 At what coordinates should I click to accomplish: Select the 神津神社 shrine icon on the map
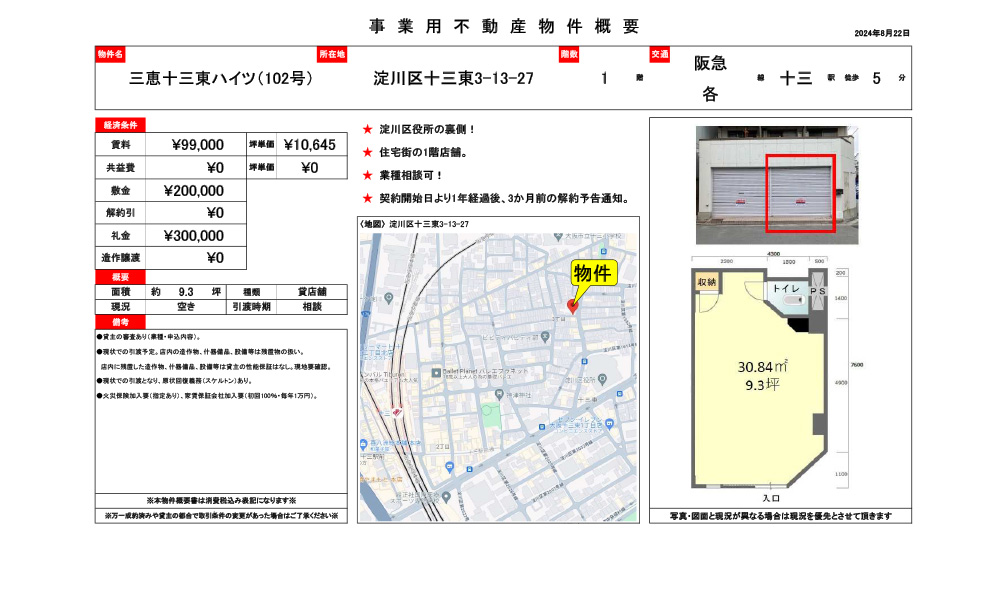[499, 394]
